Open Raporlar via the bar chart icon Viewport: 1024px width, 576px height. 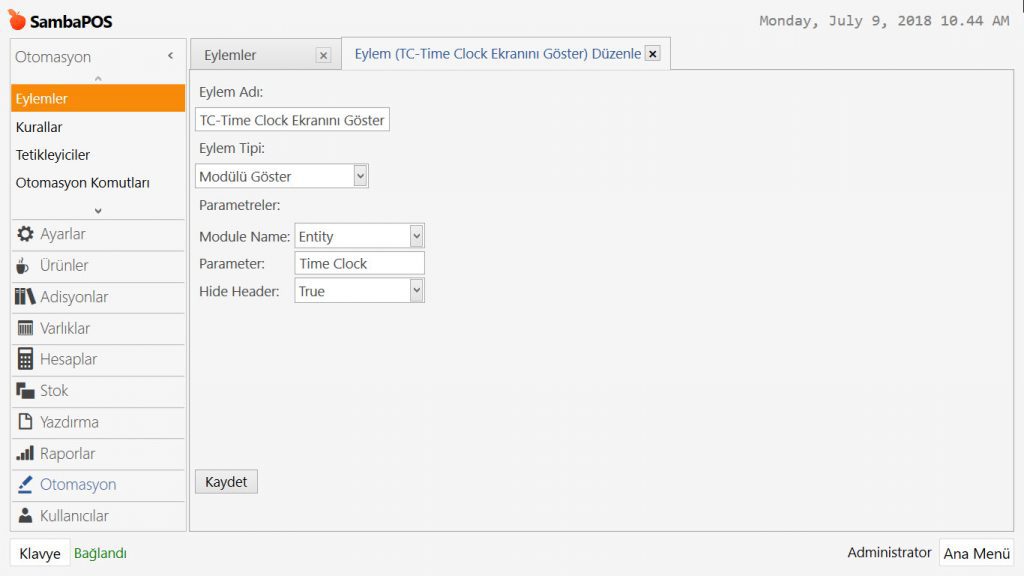coord(26,453)
